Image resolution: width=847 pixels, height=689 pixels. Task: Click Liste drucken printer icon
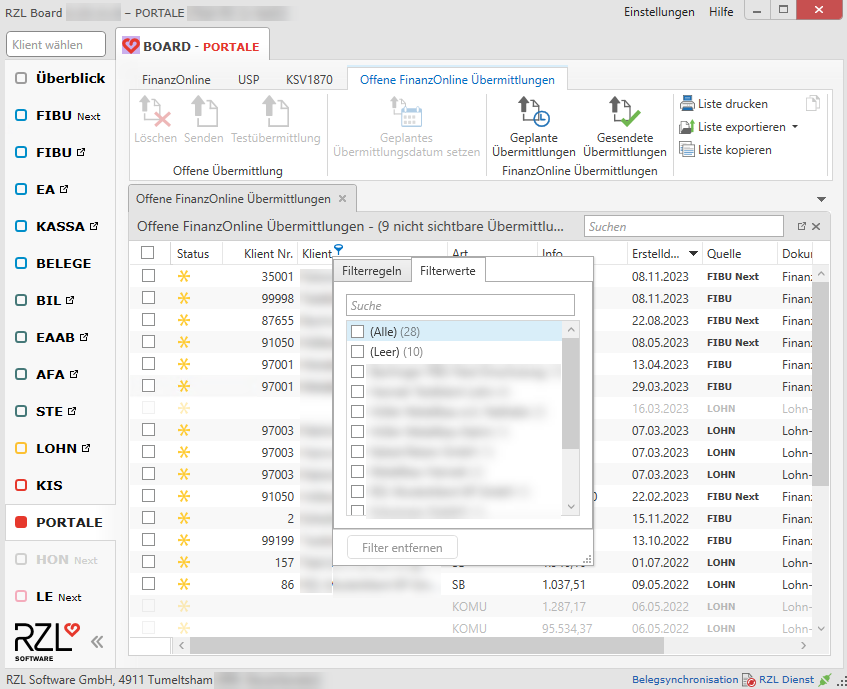(687, 104)
